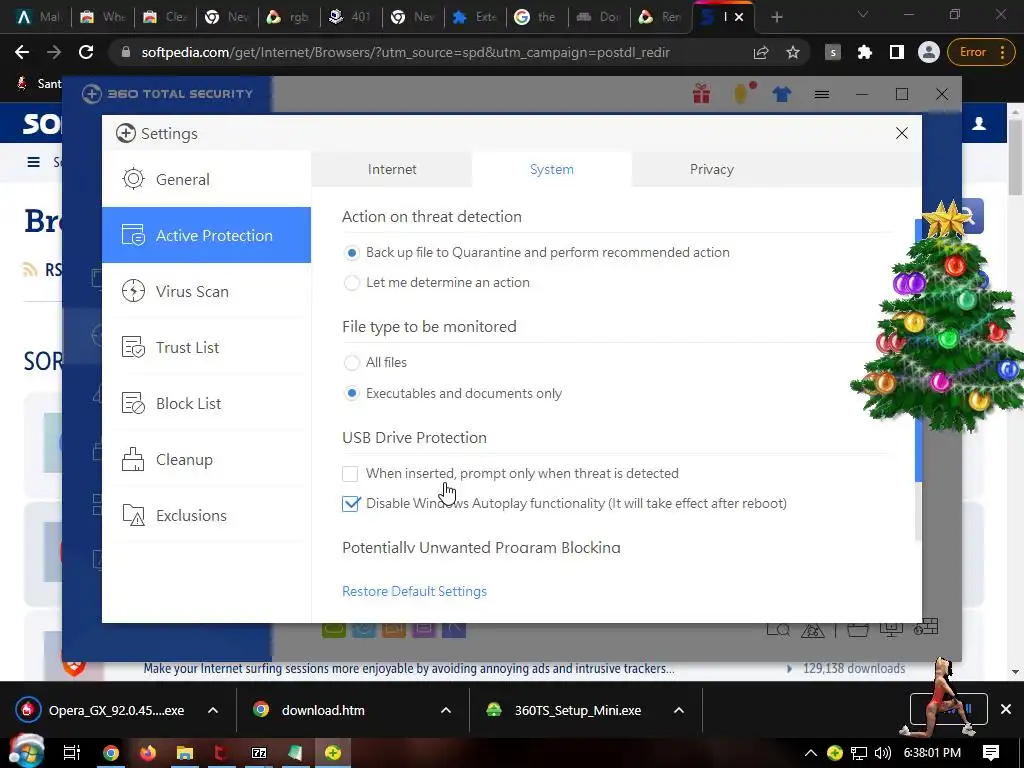
Task: Go back in Chrome browser
Action: coord(22,52)
